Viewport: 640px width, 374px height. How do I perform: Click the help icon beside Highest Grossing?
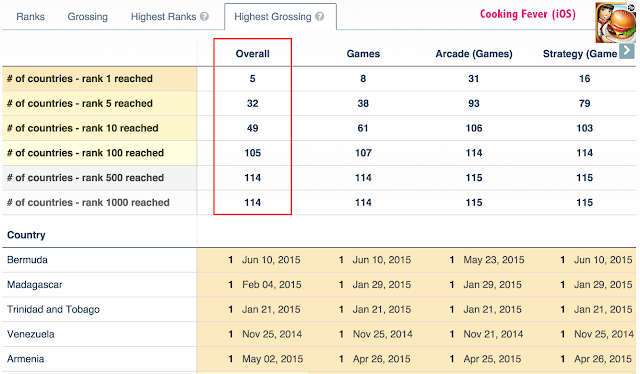tap(320, 17)
